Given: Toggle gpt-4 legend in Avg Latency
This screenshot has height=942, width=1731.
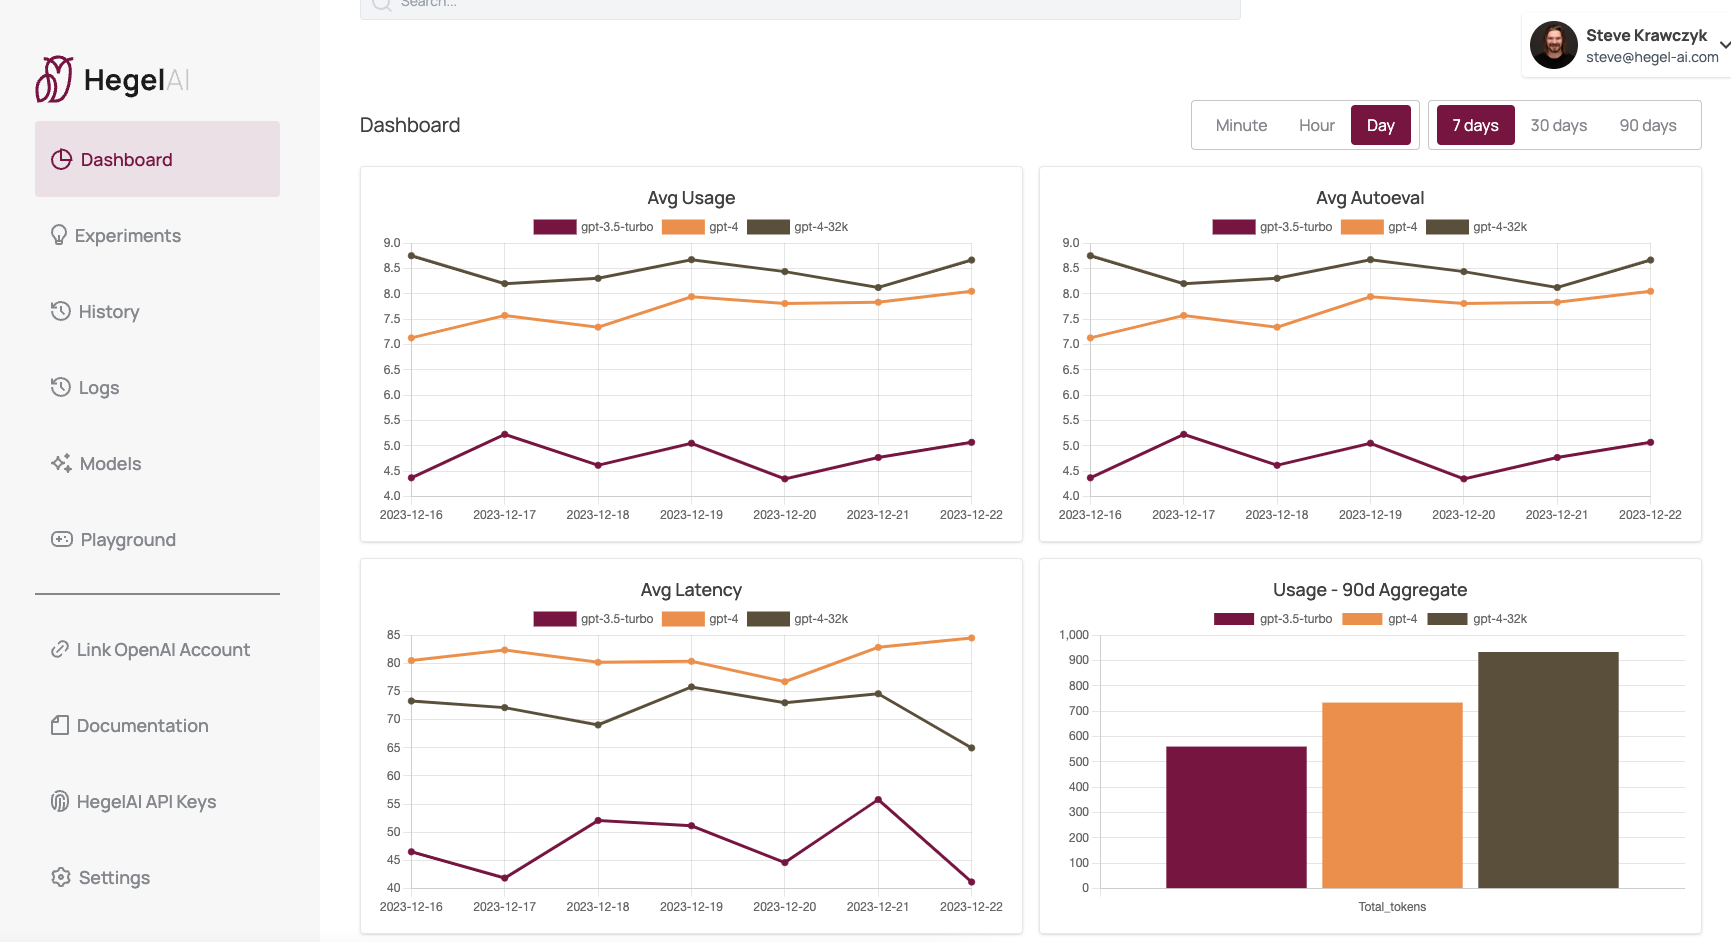Looking at the screenshot, I should pos(700,619).
